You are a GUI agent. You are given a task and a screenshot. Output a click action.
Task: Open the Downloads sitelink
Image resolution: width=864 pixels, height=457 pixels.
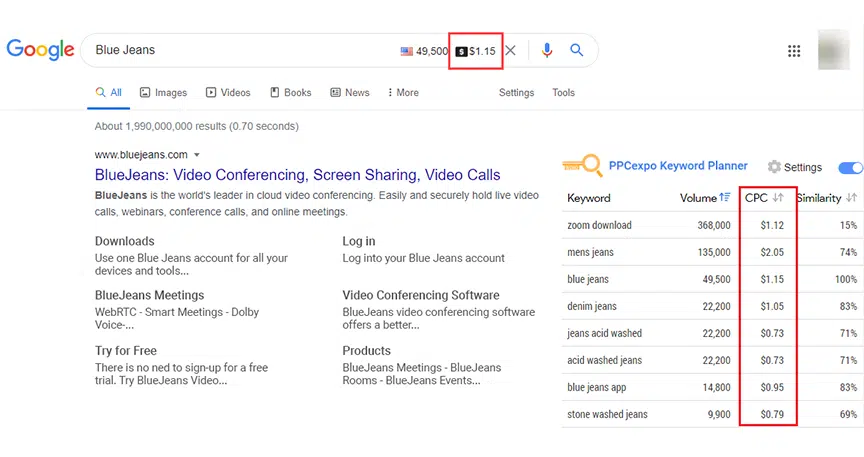click(x=125, y=241)
